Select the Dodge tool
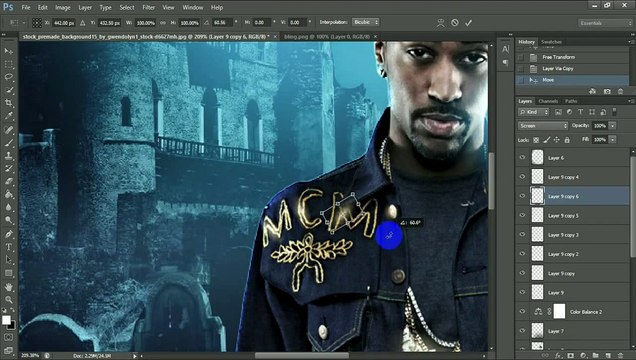 click(x=9, y=221)
